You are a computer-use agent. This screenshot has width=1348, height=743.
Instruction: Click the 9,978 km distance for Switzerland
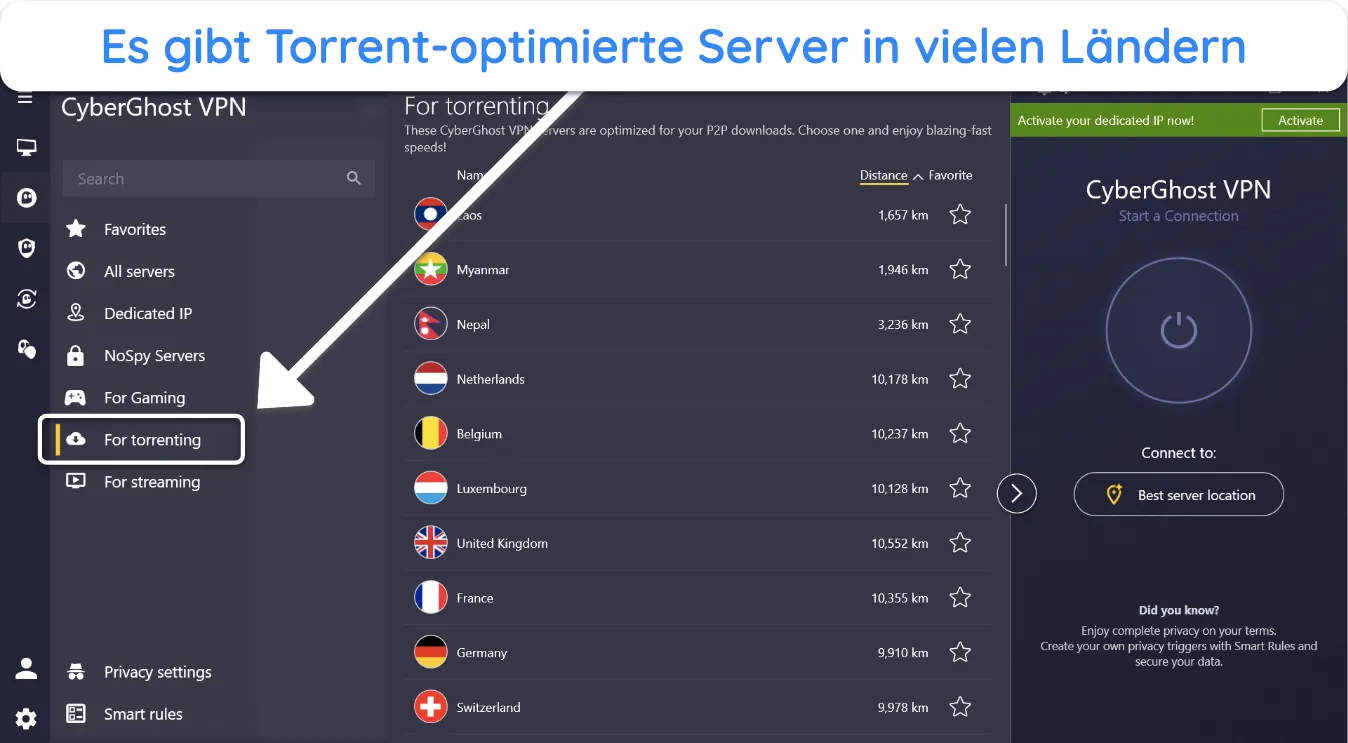pos(903,707)
